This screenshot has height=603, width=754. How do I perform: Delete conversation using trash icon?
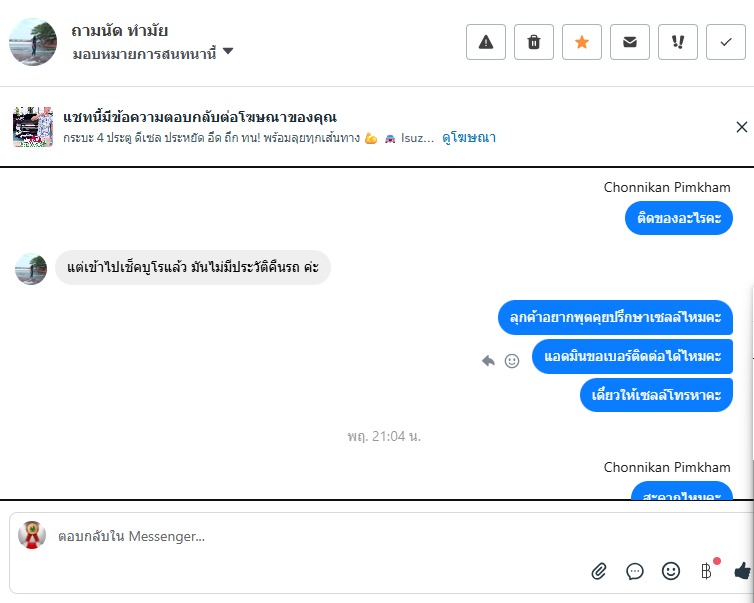click(534, 42)
